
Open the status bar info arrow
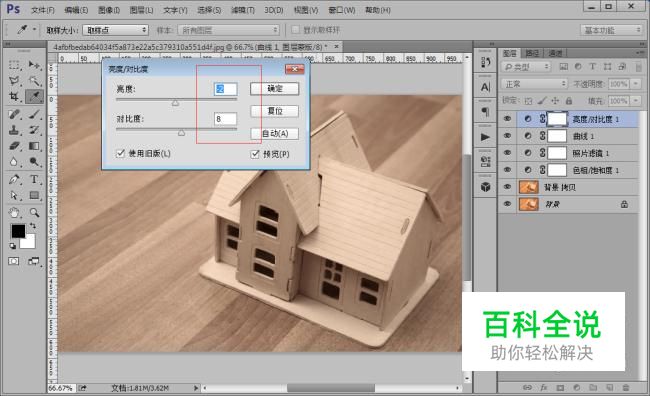point(196,388)
